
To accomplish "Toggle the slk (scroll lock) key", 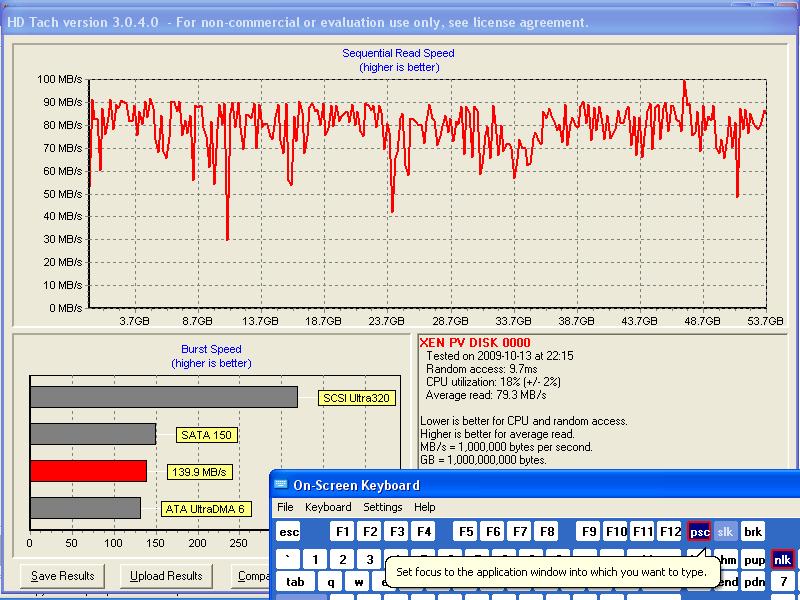I will pyautogui.click(x=725, y=532).
